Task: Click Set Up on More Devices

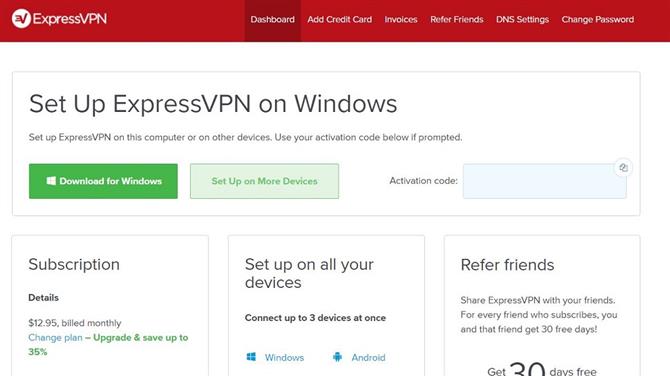Action: coord(264,181)
